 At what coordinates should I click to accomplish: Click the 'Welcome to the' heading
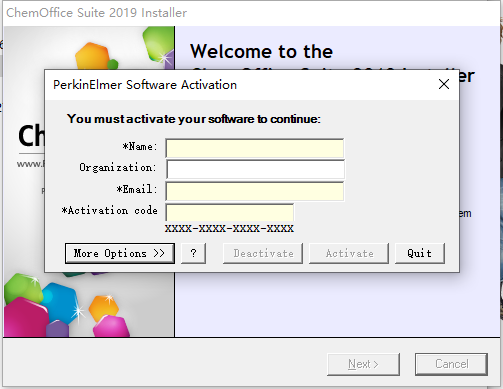click(261, 52)
